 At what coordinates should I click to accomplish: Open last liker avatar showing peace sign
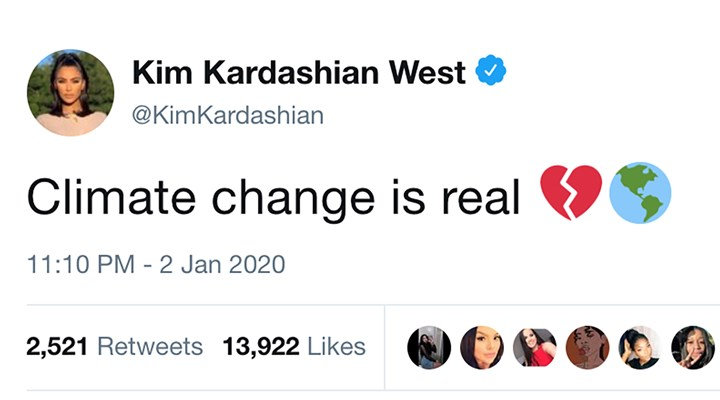[692, 347]
